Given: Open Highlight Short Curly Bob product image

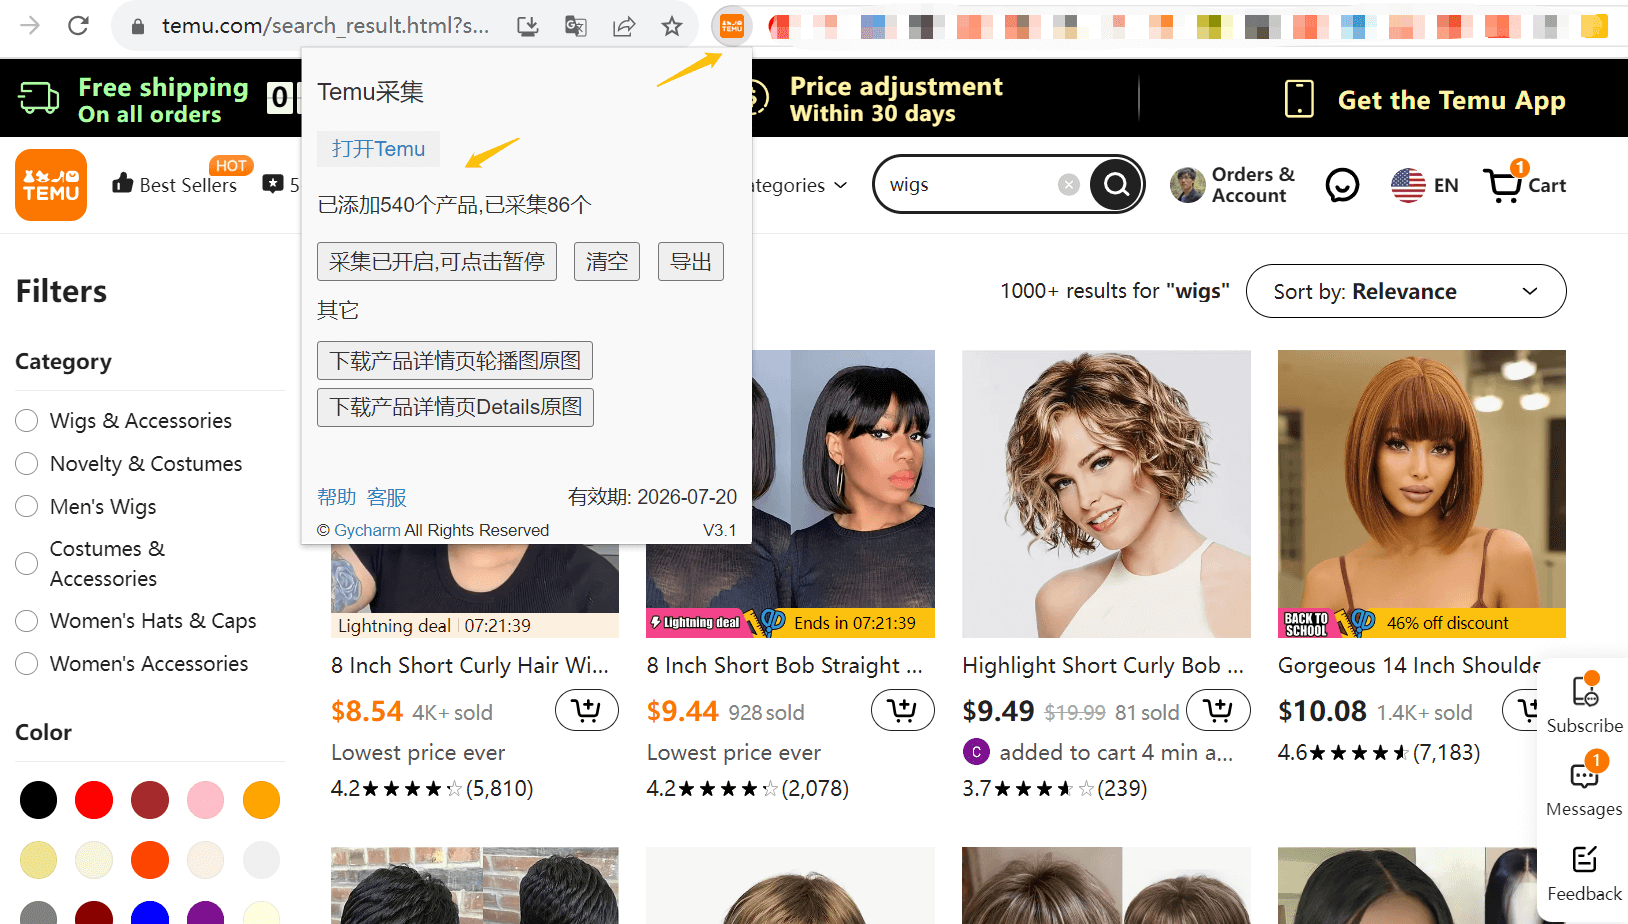Looking at the screenshot, I should (x=1106, y=493).
